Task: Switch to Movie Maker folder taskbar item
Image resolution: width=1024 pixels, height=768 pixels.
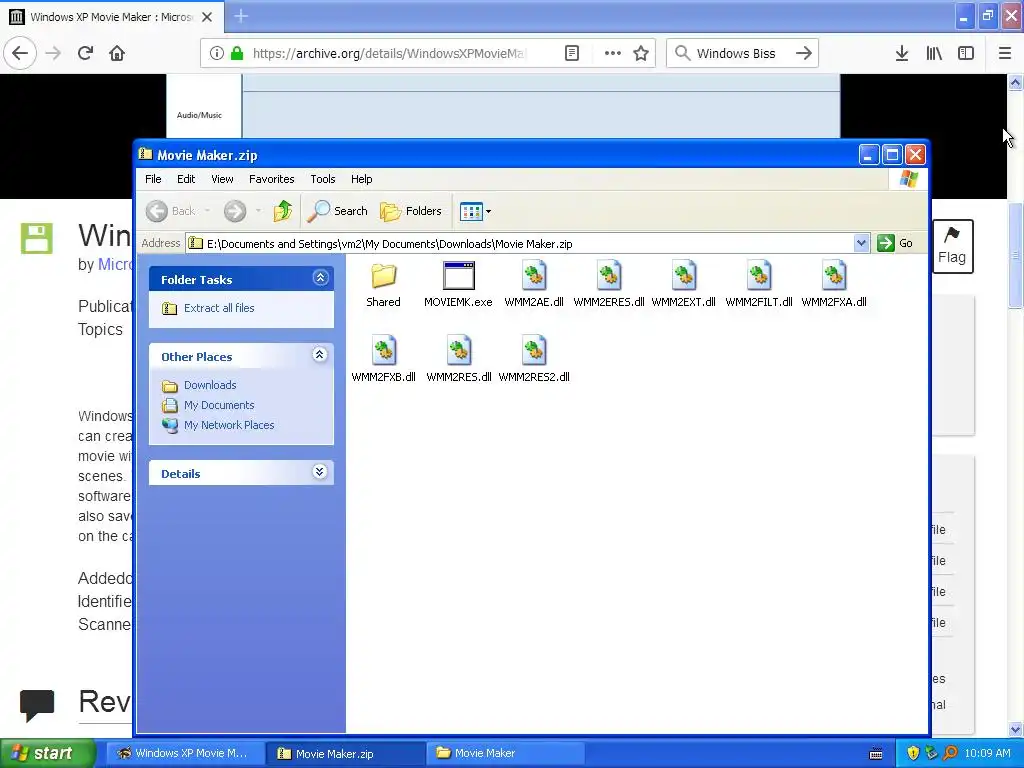Action: coord(505,753)
